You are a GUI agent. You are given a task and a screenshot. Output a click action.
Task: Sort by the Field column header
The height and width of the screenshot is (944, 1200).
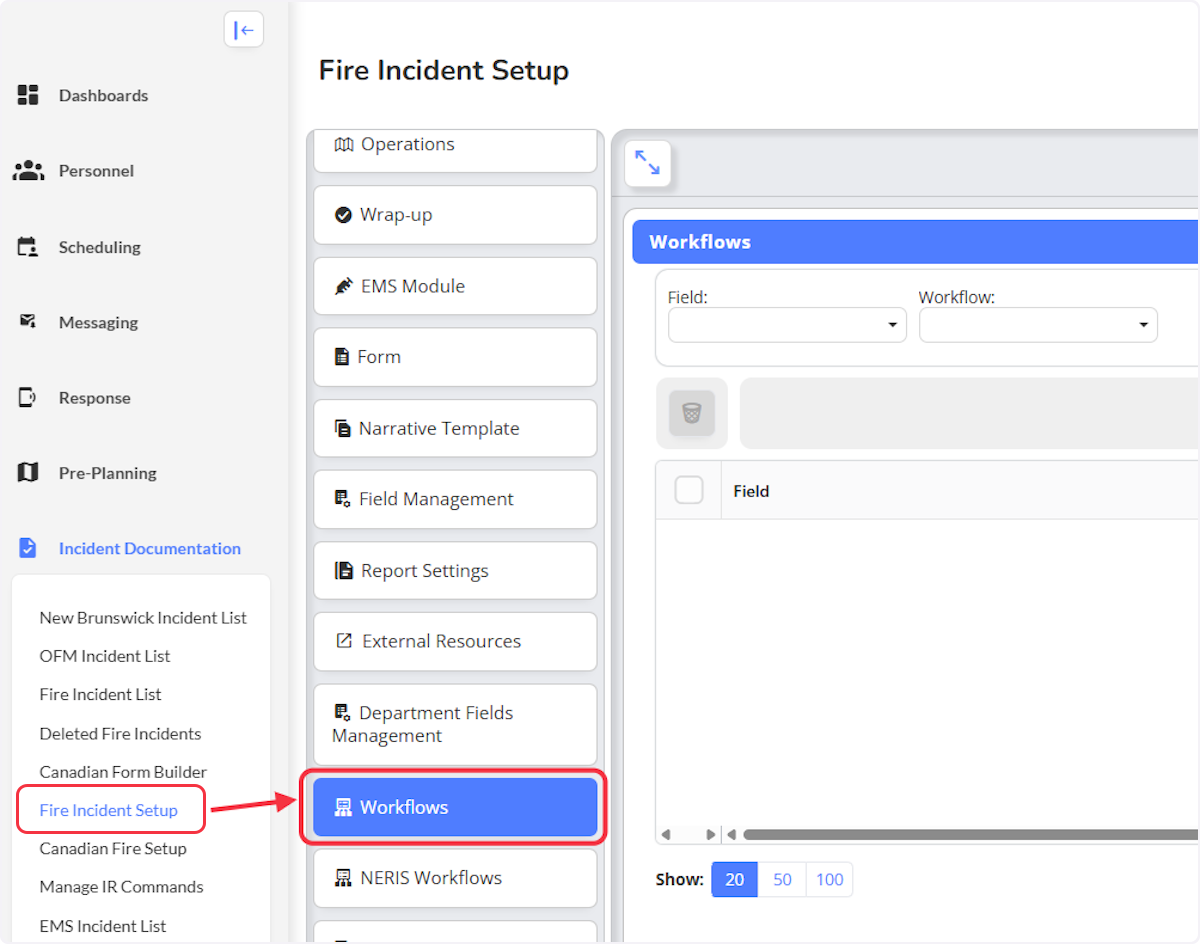[751, 491]
